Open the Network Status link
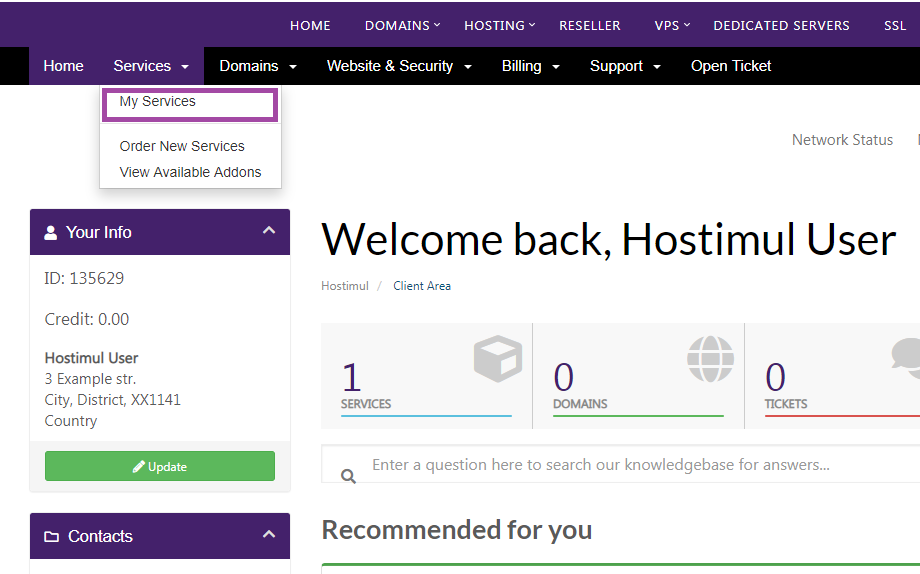The height and width of the screenshot is (574, 920). coord(842,140)
